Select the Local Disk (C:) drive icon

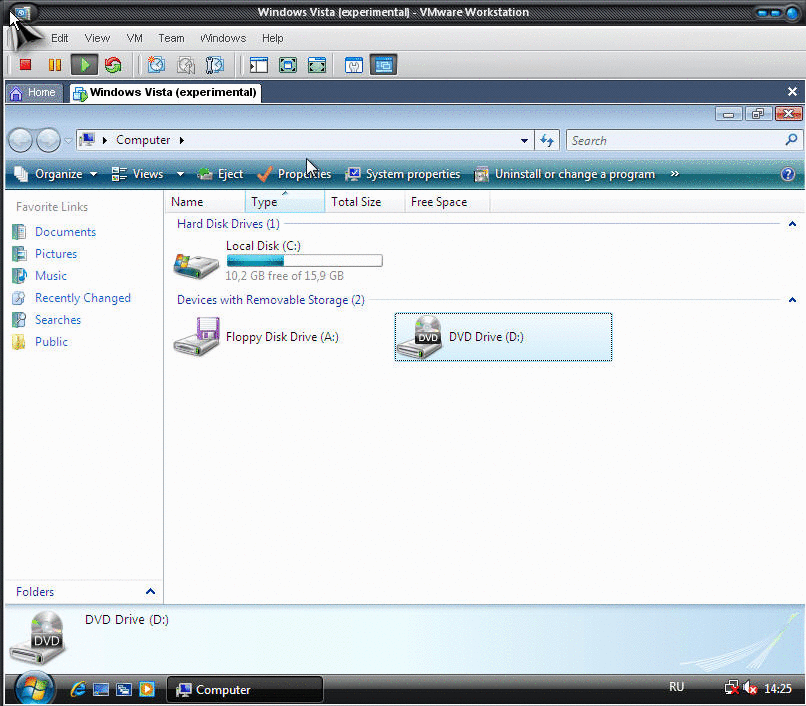pos(196,264)
